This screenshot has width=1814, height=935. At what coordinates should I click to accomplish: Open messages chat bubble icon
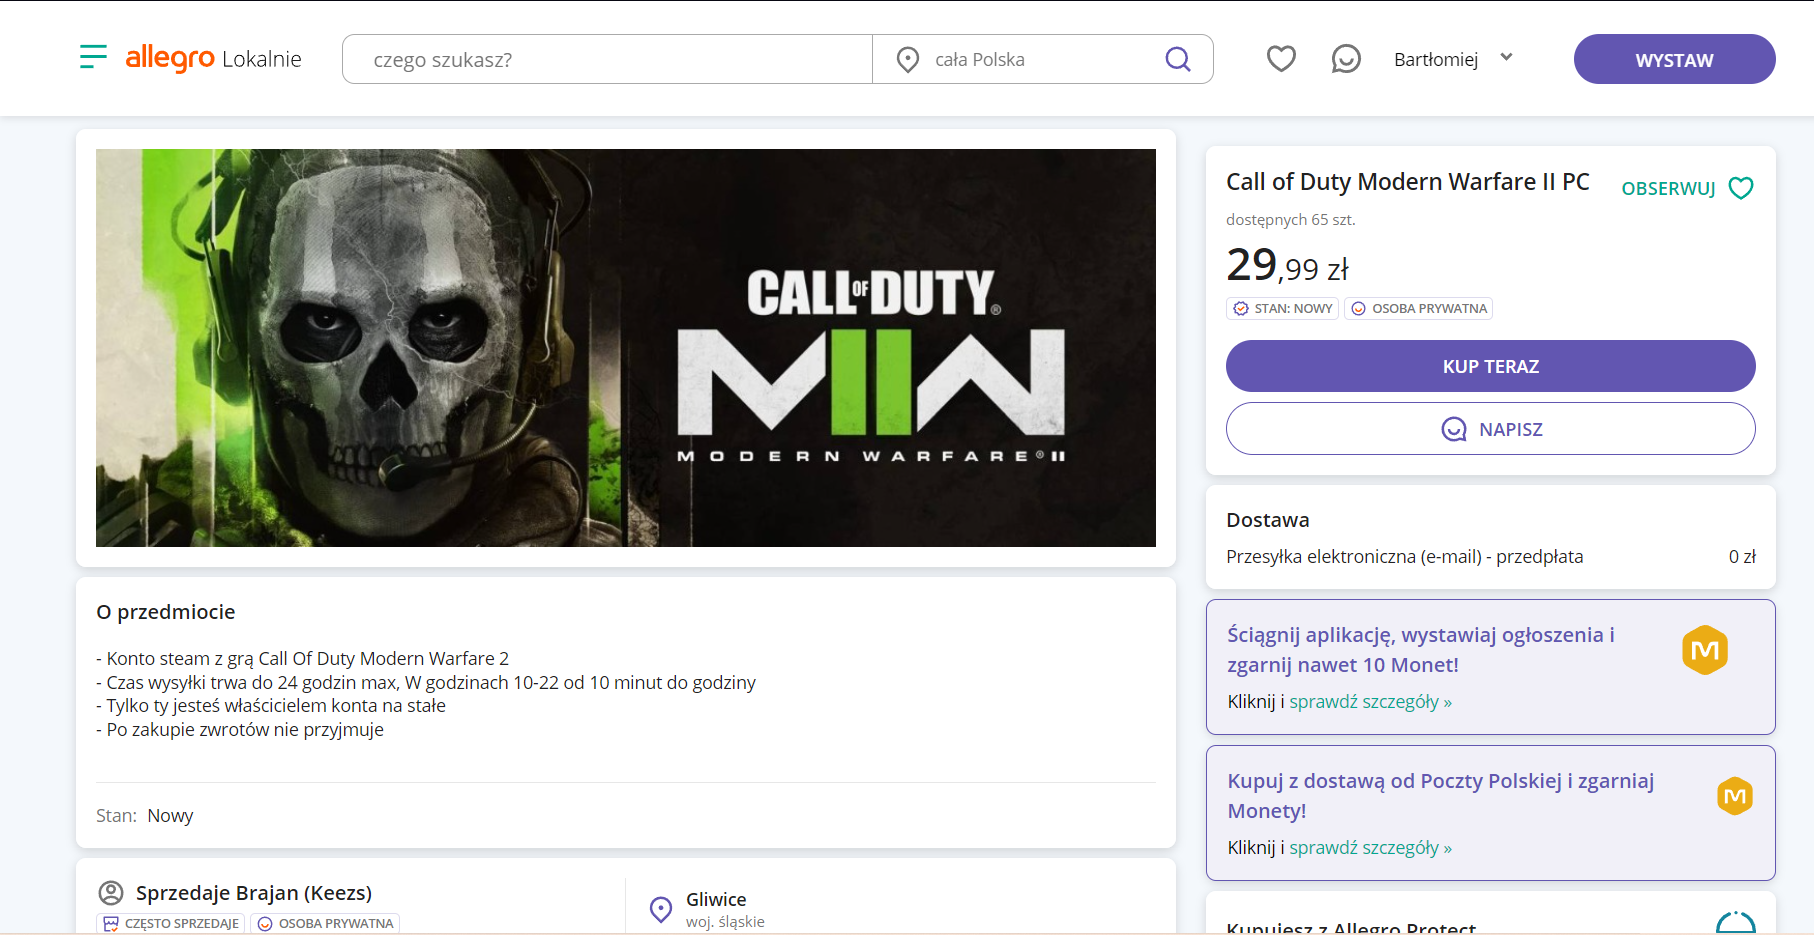[x=1345, y=59]
